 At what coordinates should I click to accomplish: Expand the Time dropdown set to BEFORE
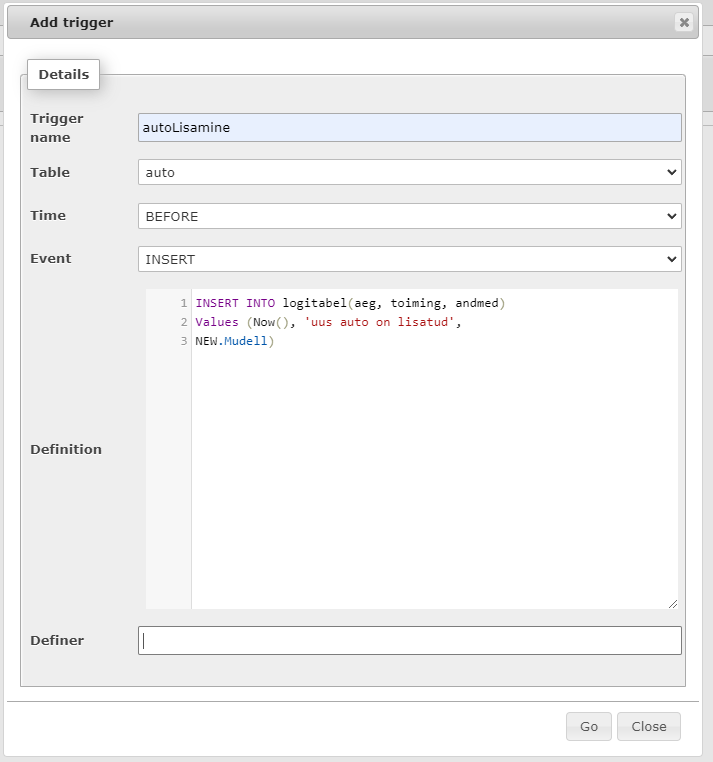click(409, 215)
